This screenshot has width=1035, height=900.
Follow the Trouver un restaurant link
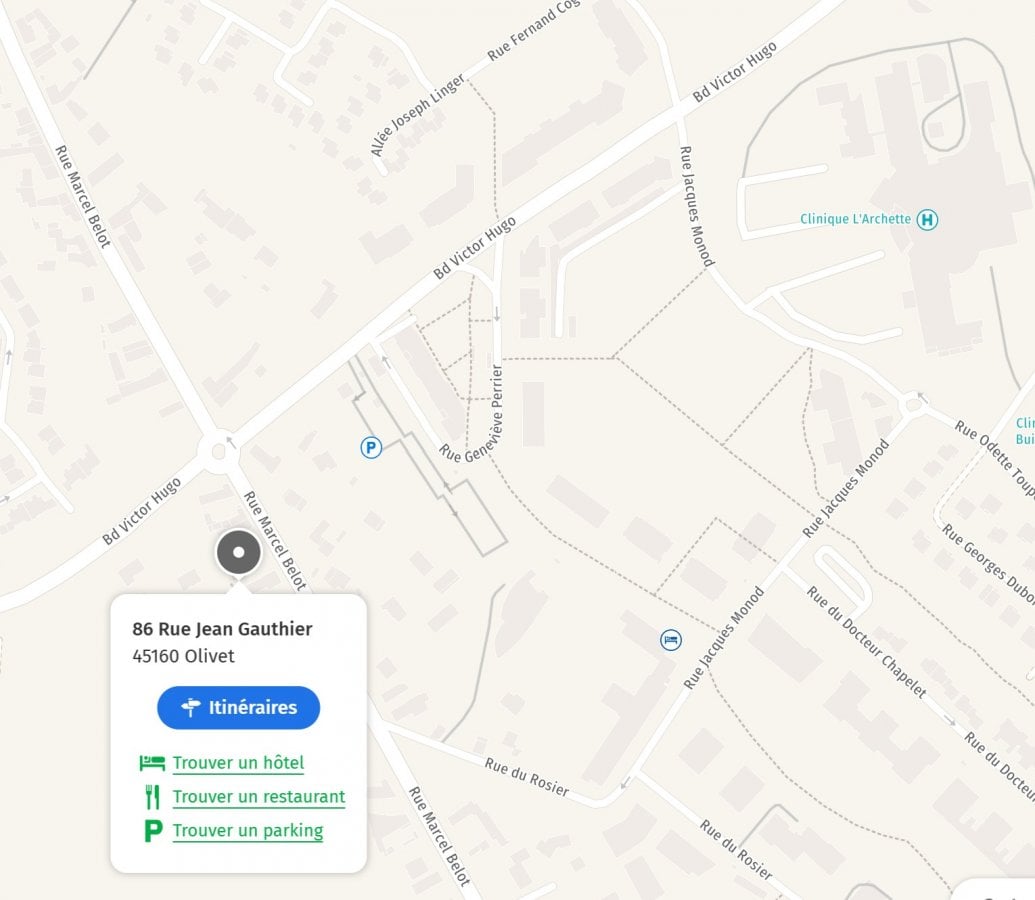click(x=259, y=797)
